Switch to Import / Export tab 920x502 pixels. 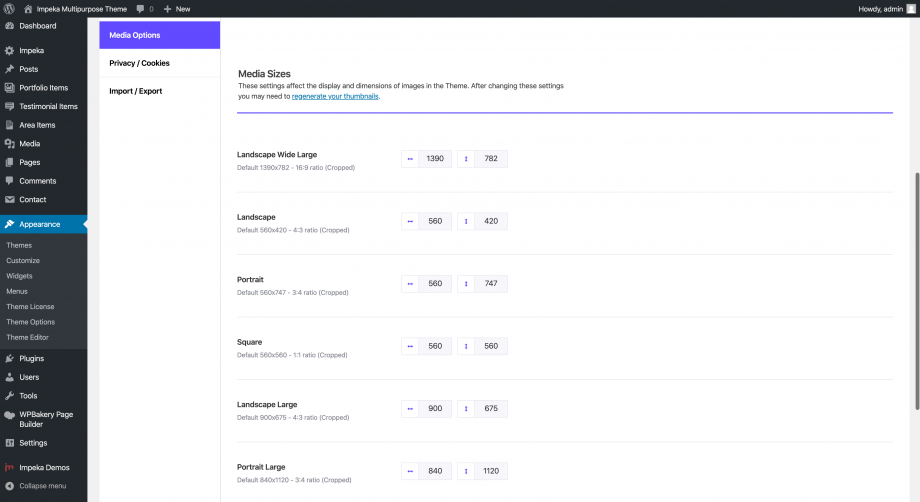[x=135, y=91]
